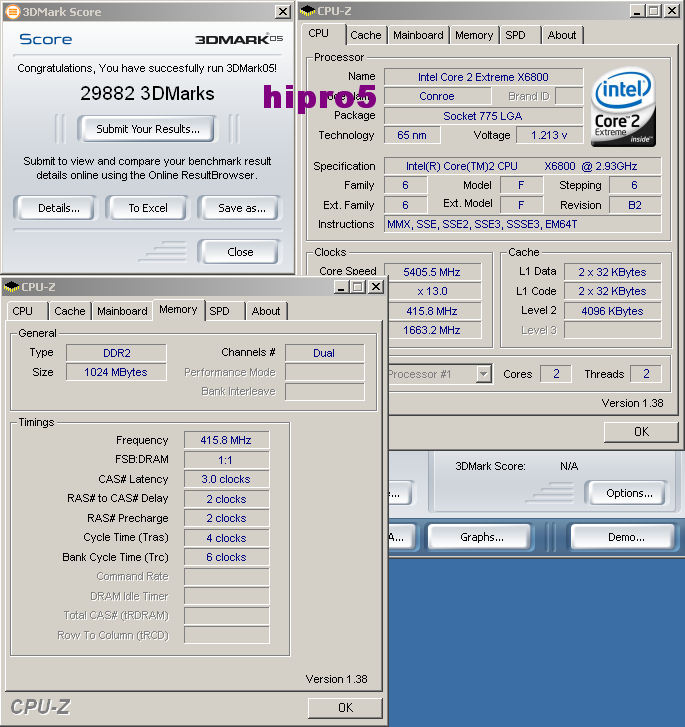Click OK in the back CPU-Z window

point(641,432)
